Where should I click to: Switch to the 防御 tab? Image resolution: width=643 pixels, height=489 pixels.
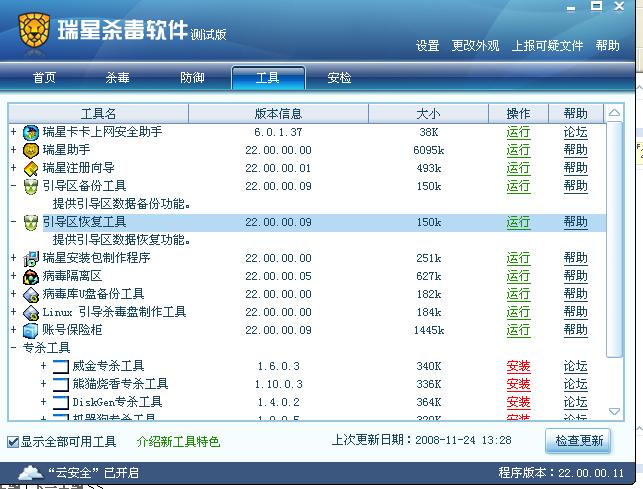(x=192, y=78)
